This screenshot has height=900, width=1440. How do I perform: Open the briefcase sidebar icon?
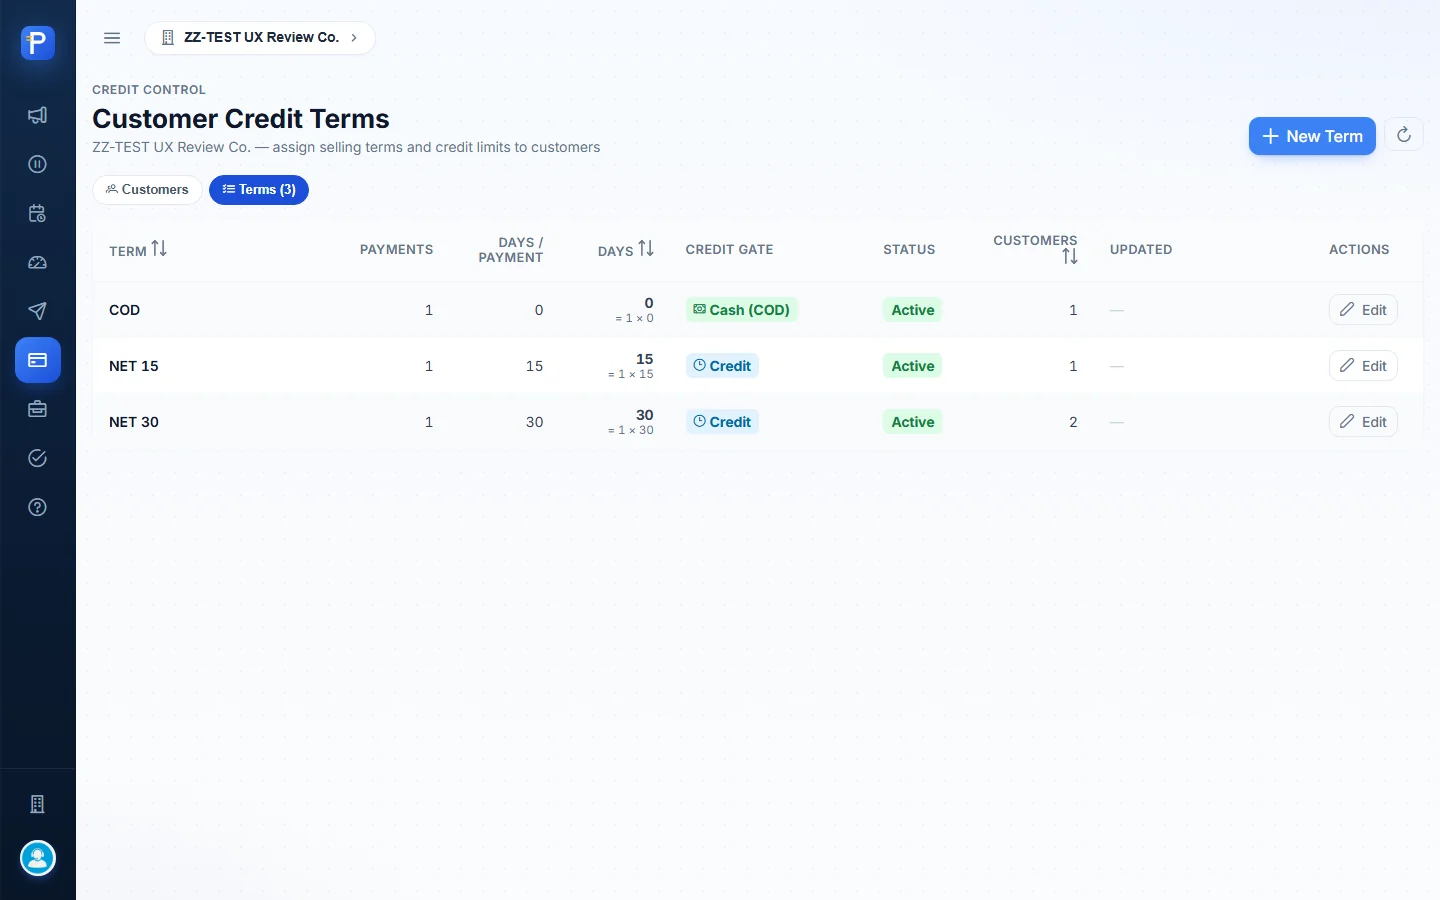pos(38,409)
